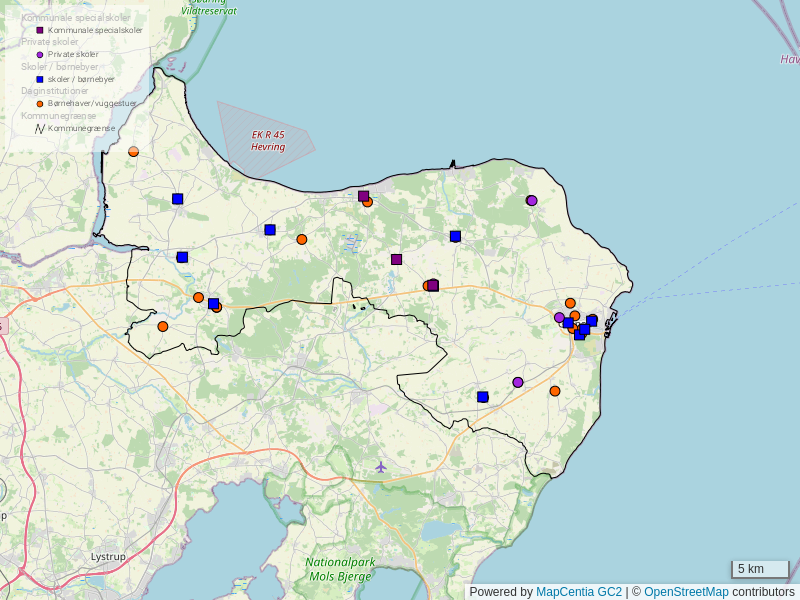Select the northernmost purple special school square marker
The height and width of the screenshot is (600, 800).
[x=364, y=196]
